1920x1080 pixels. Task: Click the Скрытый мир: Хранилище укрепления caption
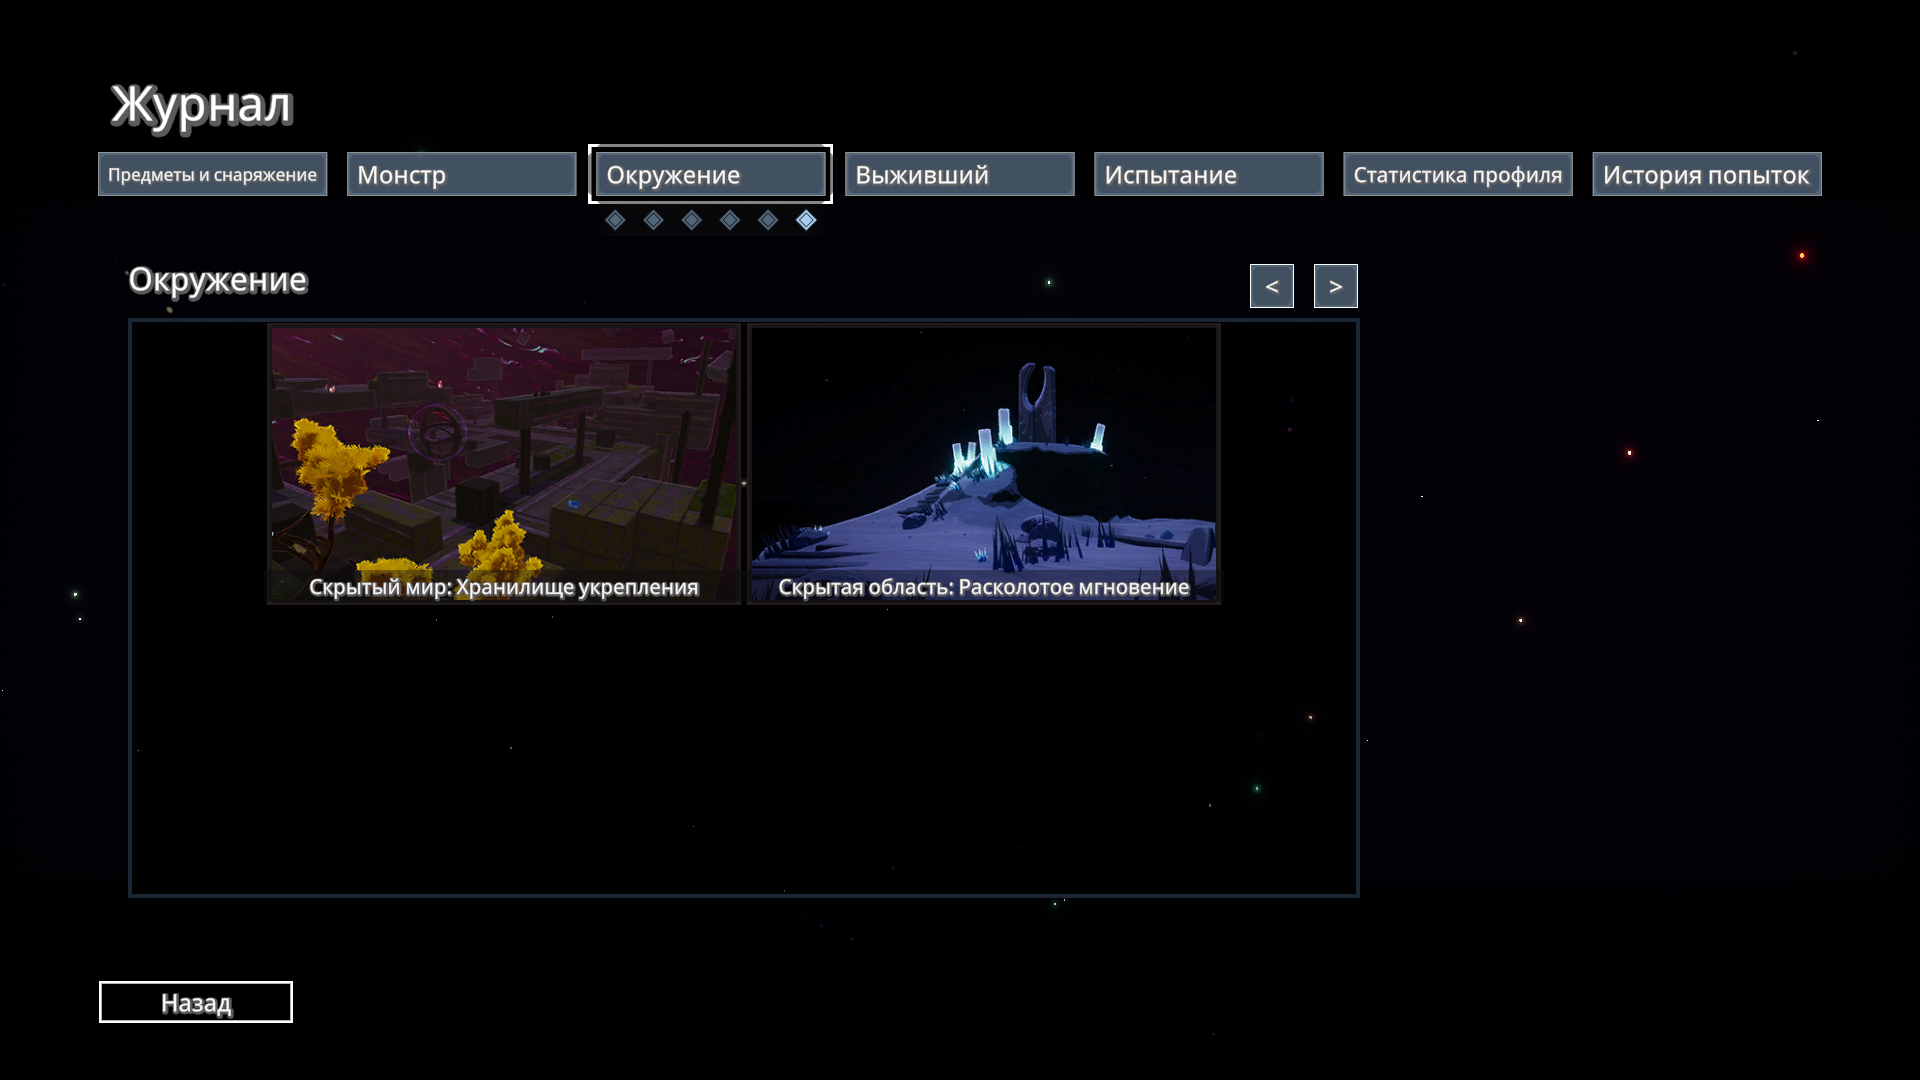pos(503,587)
